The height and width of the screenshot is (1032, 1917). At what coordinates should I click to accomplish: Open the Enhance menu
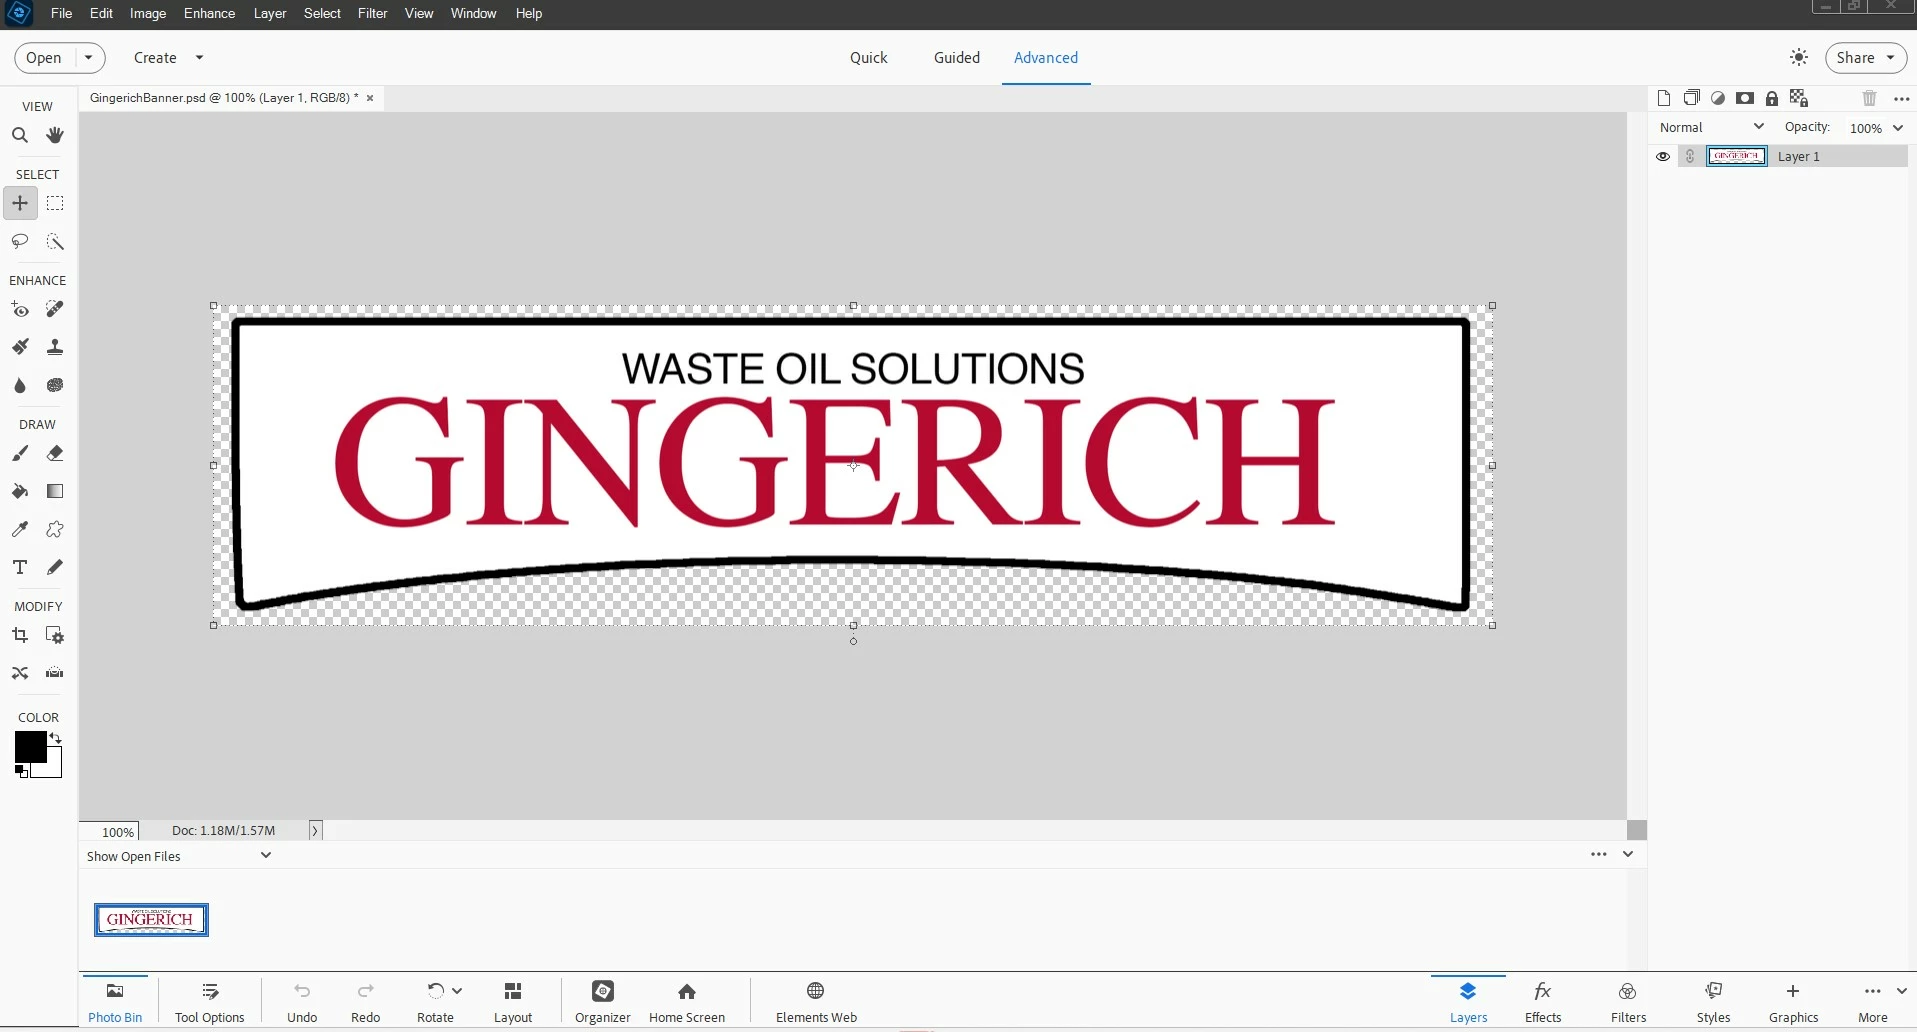tap(209, 13)
